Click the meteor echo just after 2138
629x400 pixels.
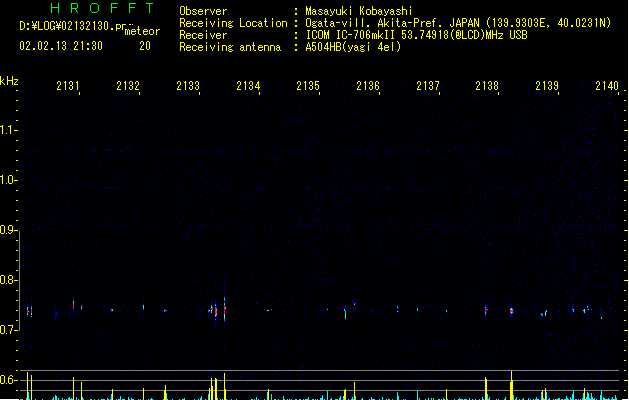(x=511, y=311)
